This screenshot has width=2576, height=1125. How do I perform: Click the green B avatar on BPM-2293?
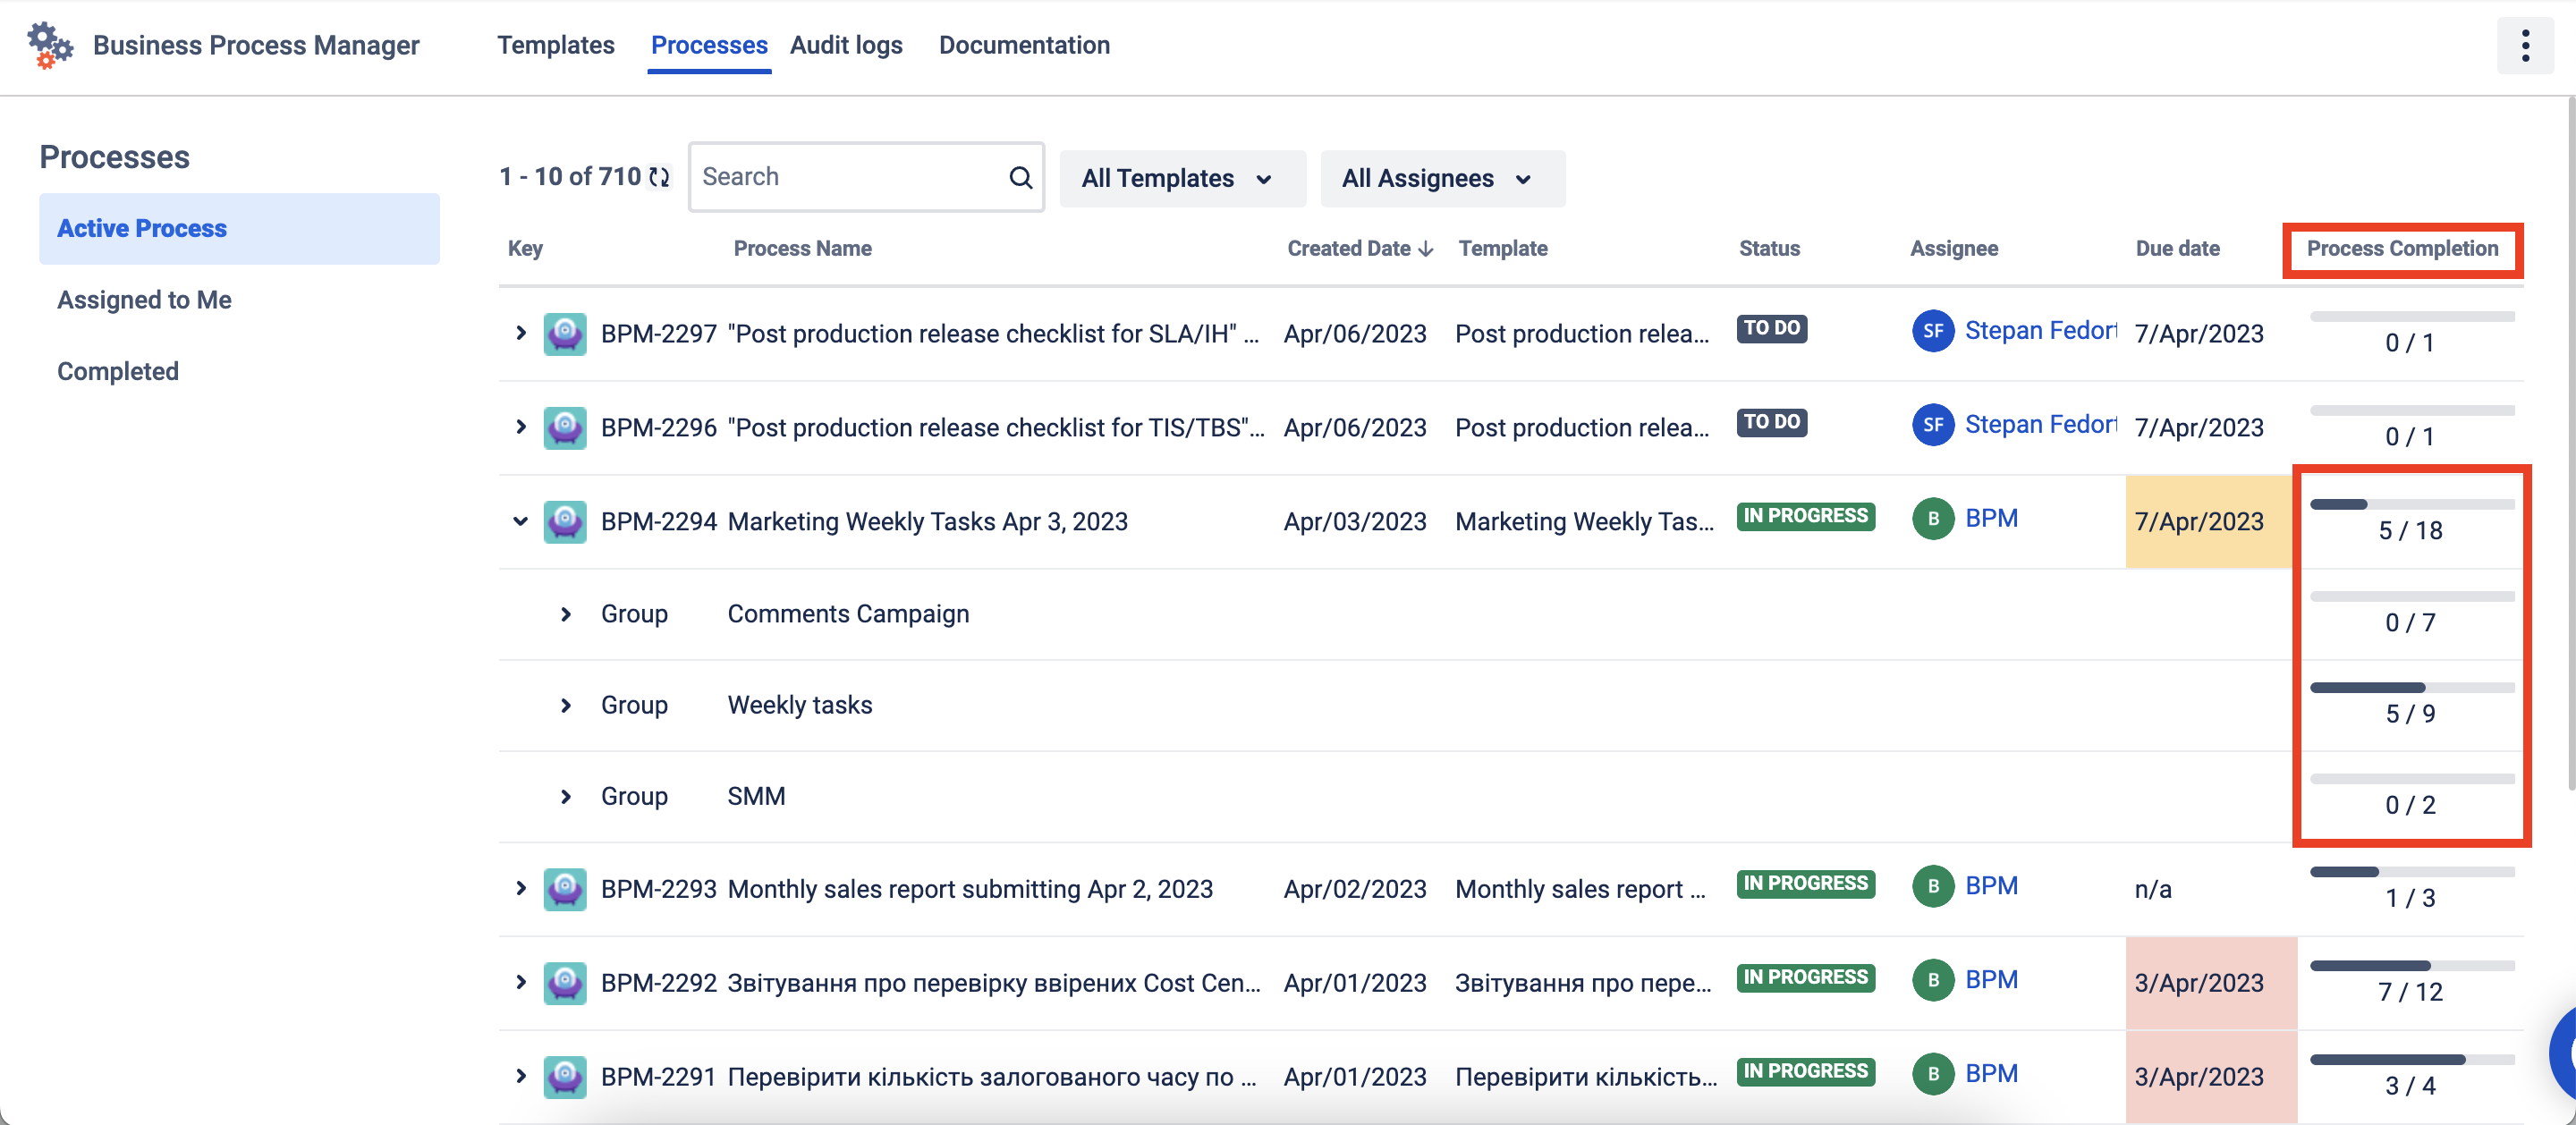(1932, 886)
